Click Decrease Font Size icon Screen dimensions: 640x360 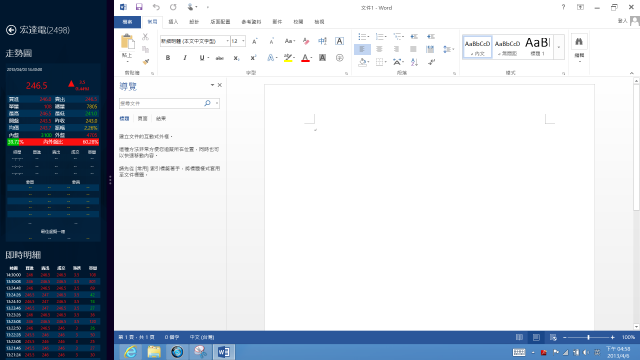coord(271,41)
